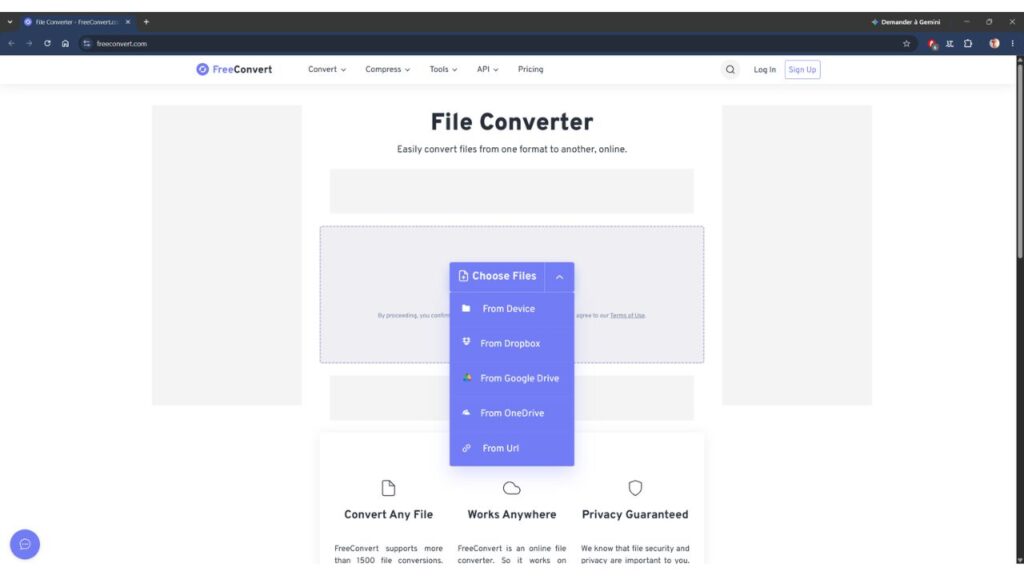
Task: Select From Url option
Action: click(512, 448)
